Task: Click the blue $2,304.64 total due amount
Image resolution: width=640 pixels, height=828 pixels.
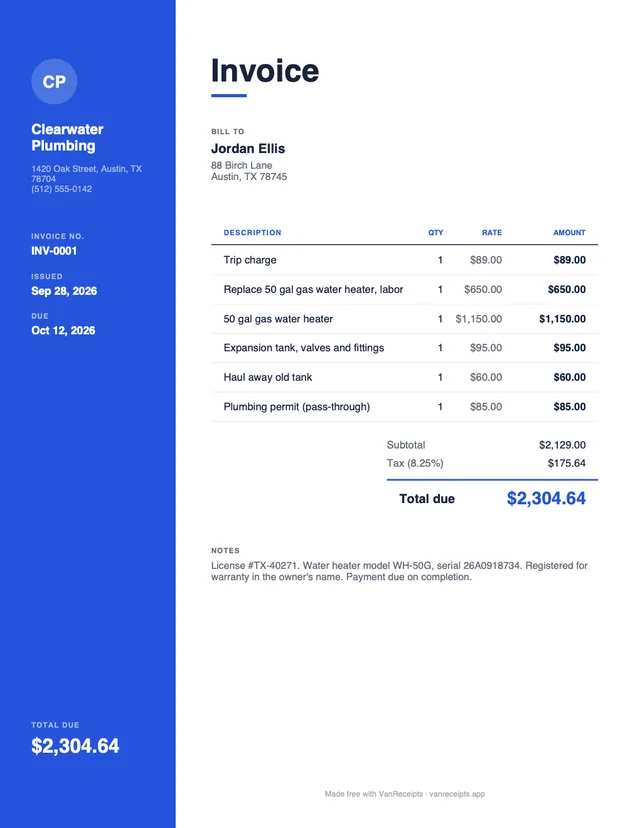Action: point(546,498)
